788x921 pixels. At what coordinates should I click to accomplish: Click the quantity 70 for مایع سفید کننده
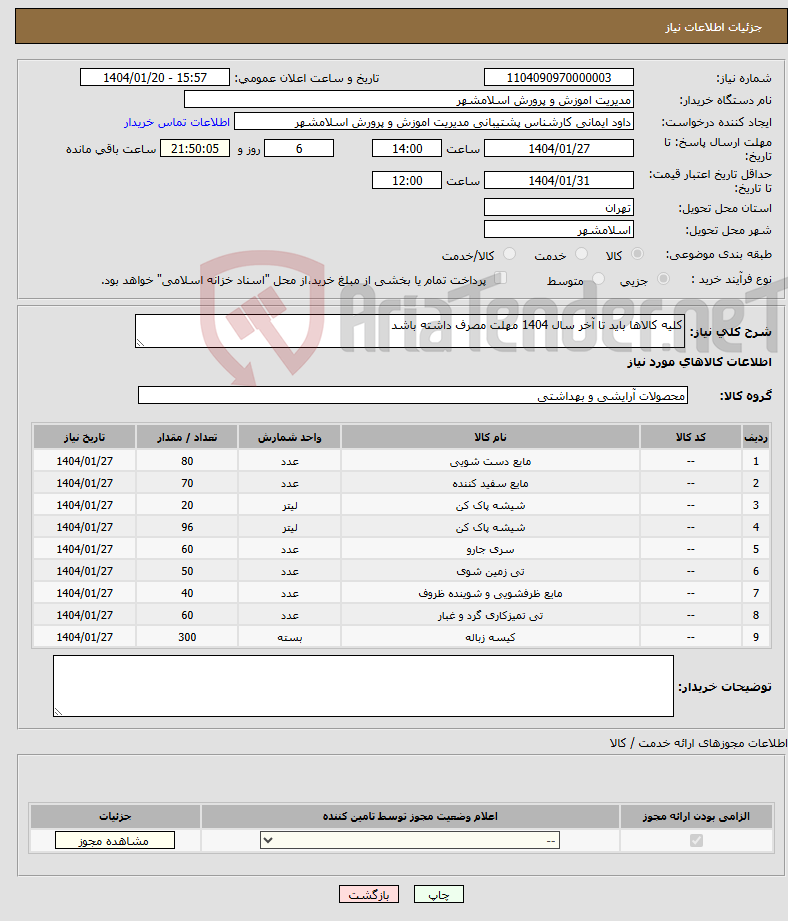point(187,483)
